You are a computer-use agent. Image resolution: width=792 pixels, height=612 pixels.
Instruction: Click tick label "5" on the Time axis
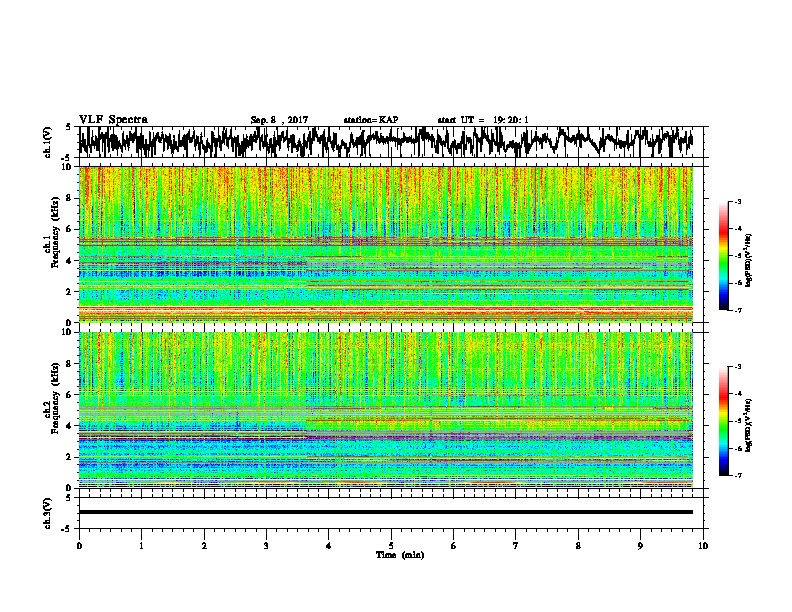point(391,546)
